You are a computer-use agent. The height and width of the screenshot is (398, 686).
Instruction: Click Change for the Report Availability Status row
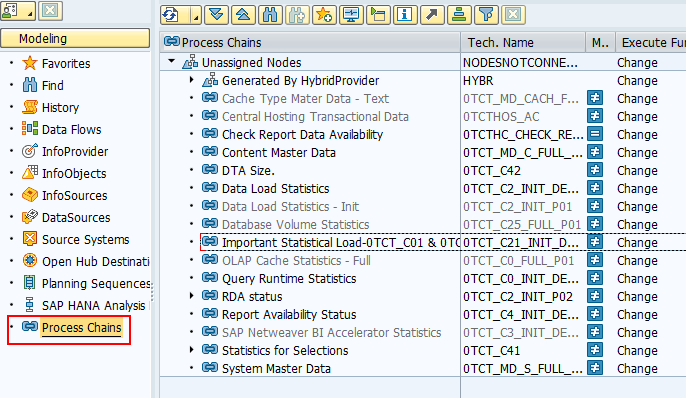637,314
